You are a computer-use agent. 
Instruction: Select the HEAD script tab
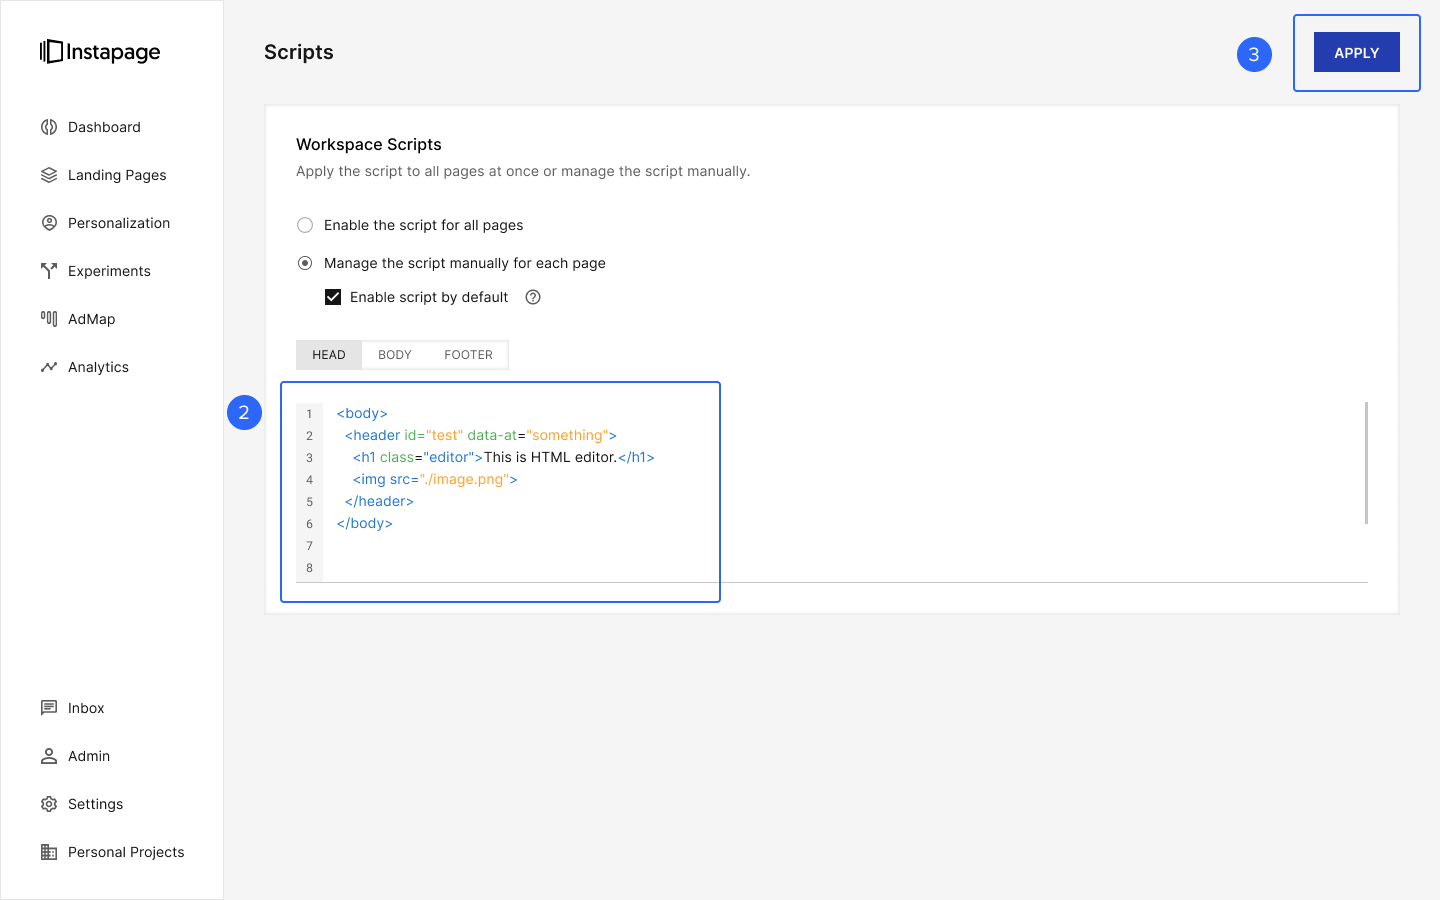pos(329,355)
